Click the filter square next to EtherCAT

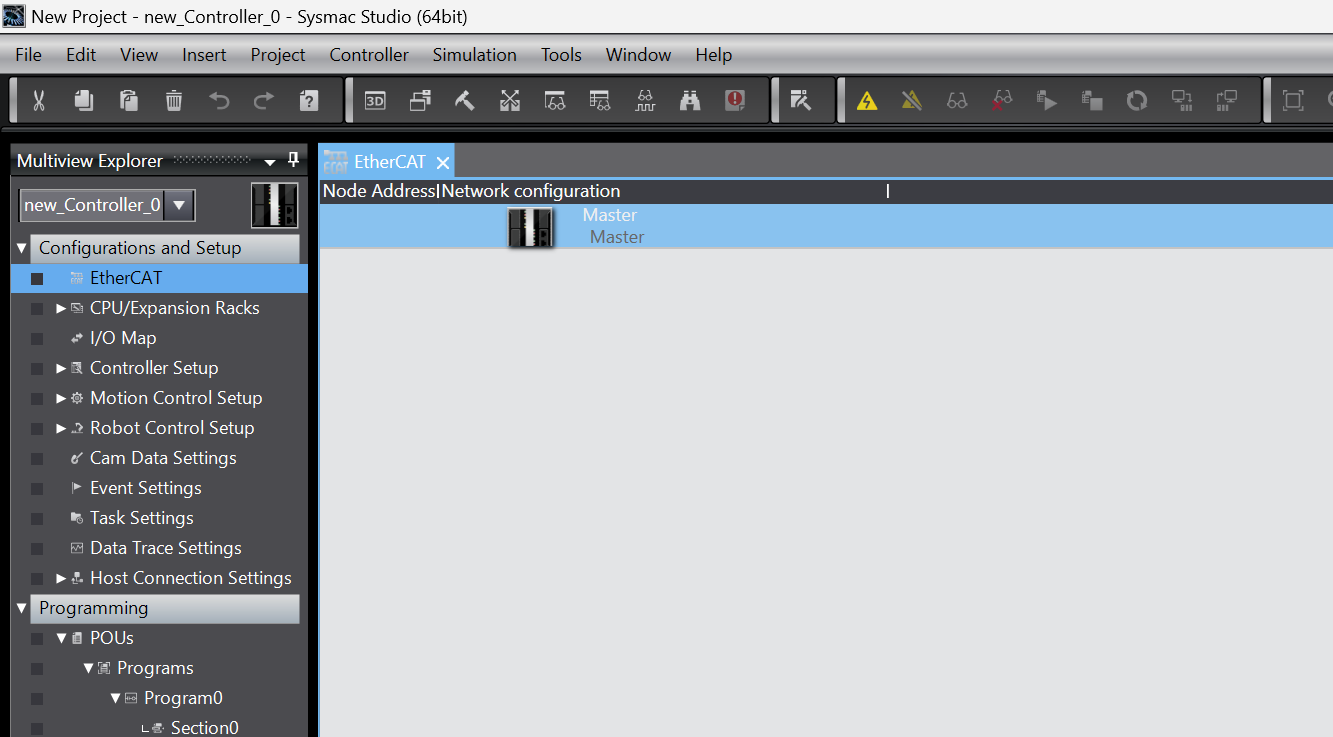tap(37, 279)
